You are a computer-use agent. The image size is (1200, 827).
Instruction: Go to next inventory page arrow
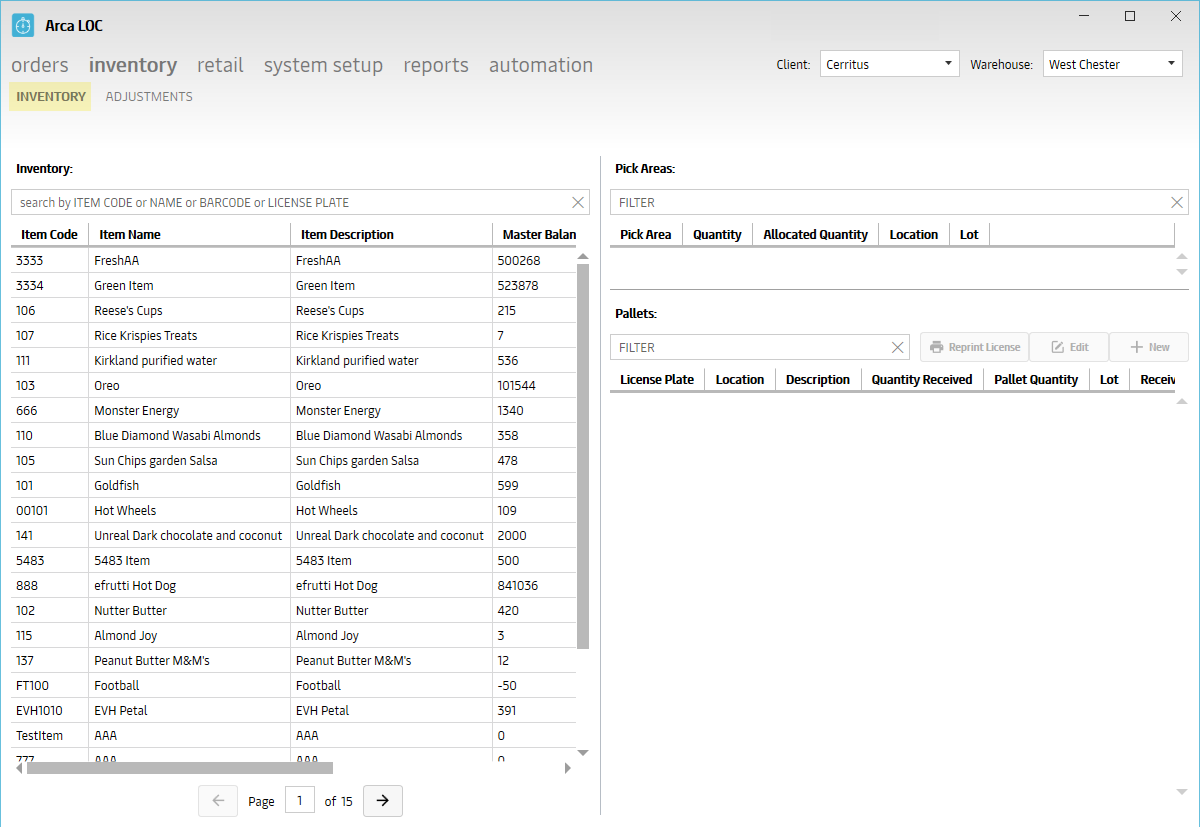383,801
